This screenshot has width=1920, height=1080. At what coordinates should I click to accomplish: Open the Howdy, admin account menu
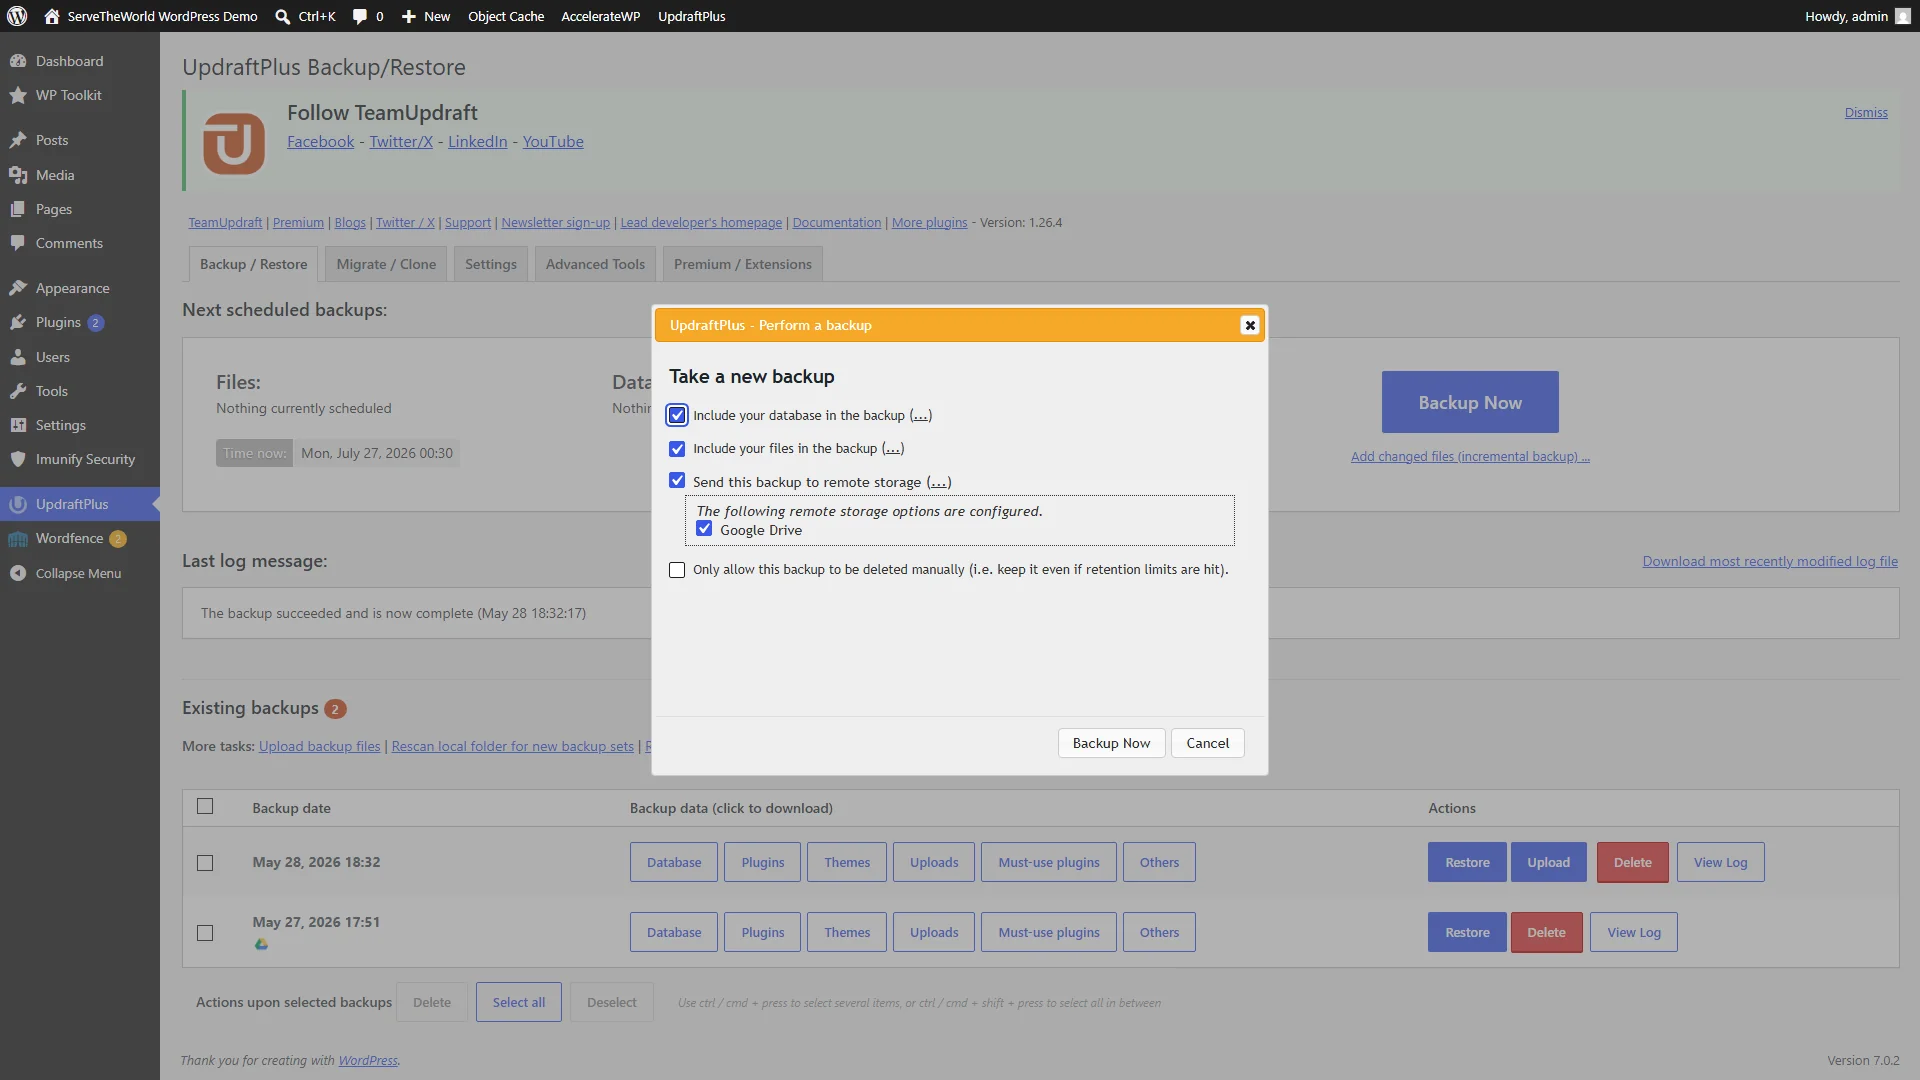(1857, 16)
